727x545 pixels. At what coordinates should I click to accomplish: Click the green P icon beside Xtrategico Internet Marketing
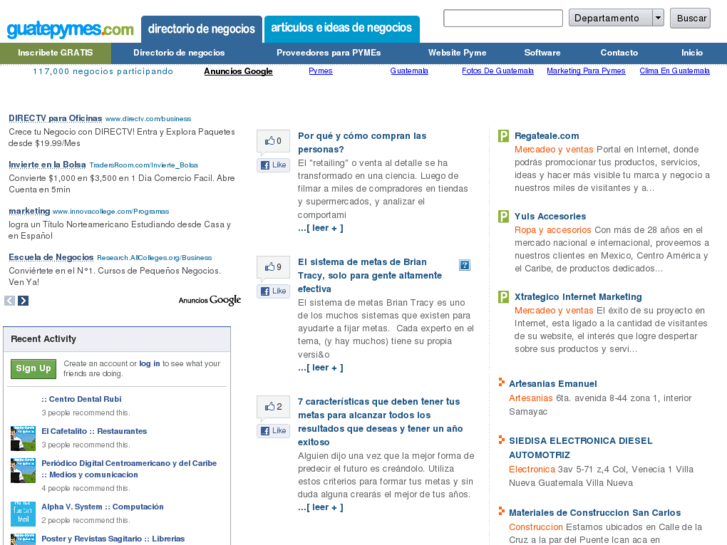(503, 297)
